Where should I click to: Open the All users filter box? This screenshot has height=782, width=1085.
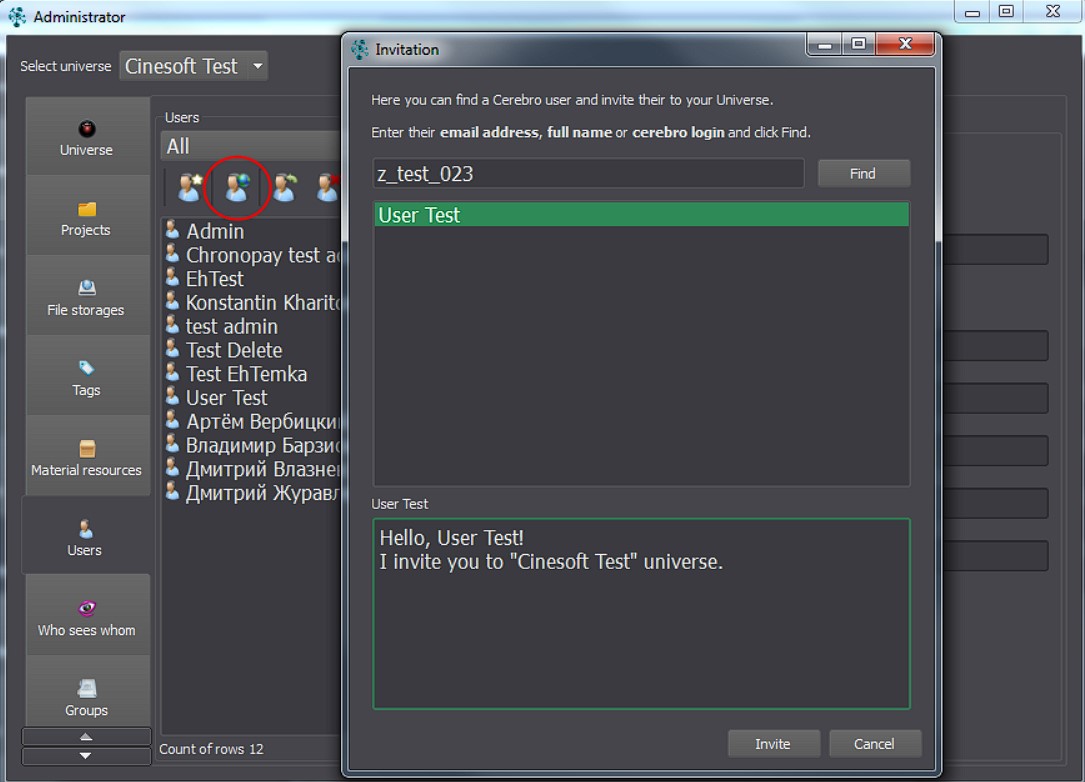pos(251,147)
